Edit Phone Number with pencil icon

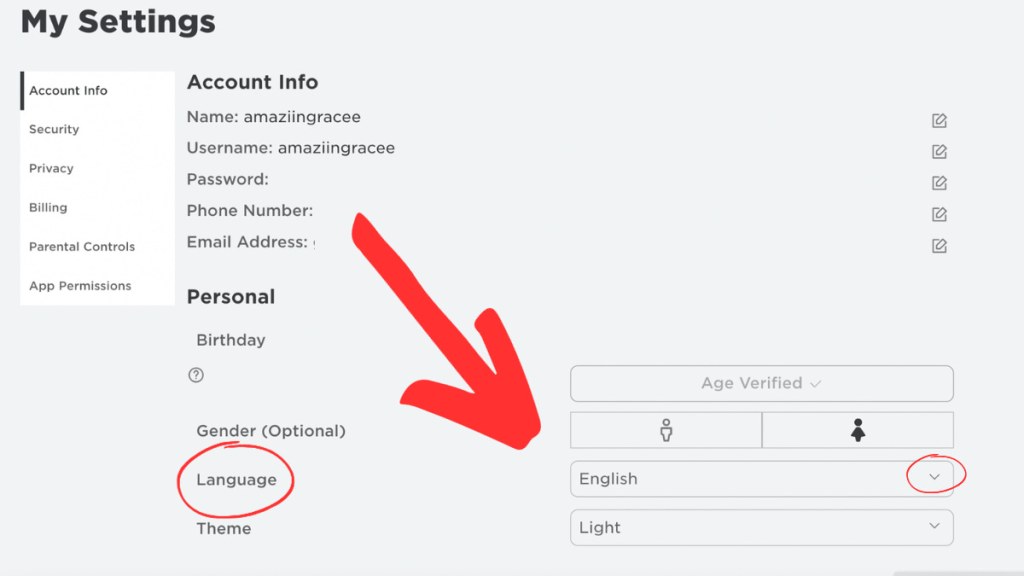(x=939, y=215)
